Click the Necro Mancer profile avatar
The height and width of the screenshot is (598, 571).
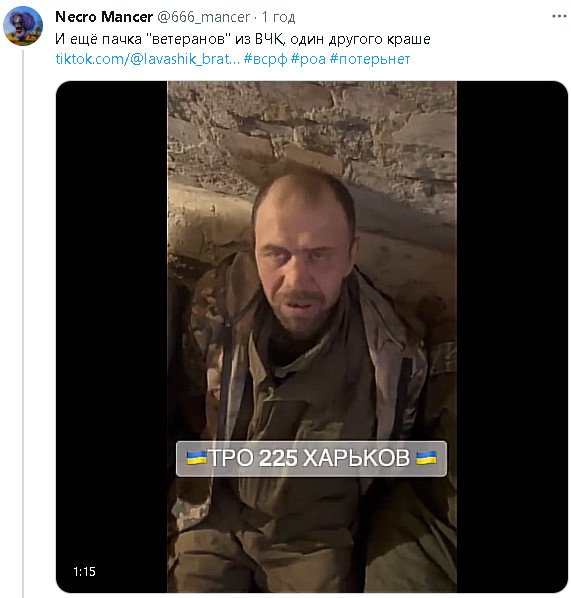click(23, 26)
